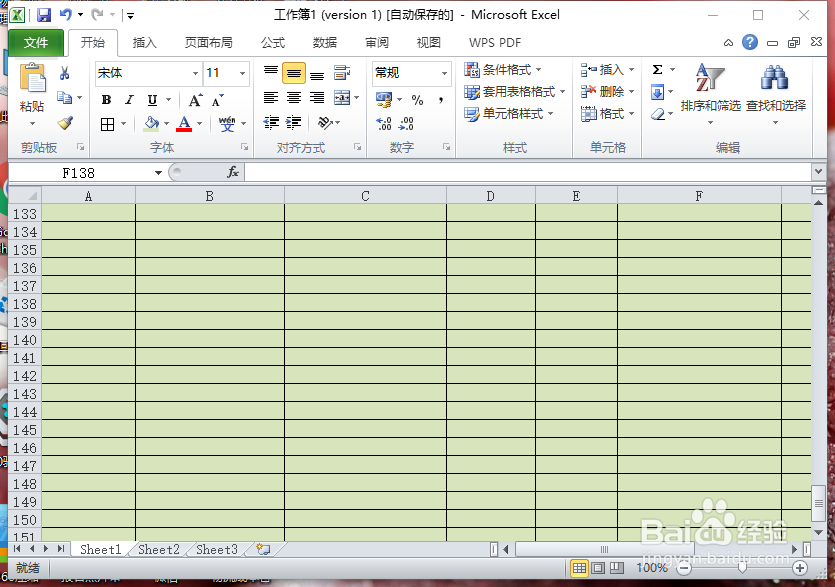835x587 pixels.
Task: Open the 宋体 font name dropdown
Action: pyautogui.click(x=194, y=73)
